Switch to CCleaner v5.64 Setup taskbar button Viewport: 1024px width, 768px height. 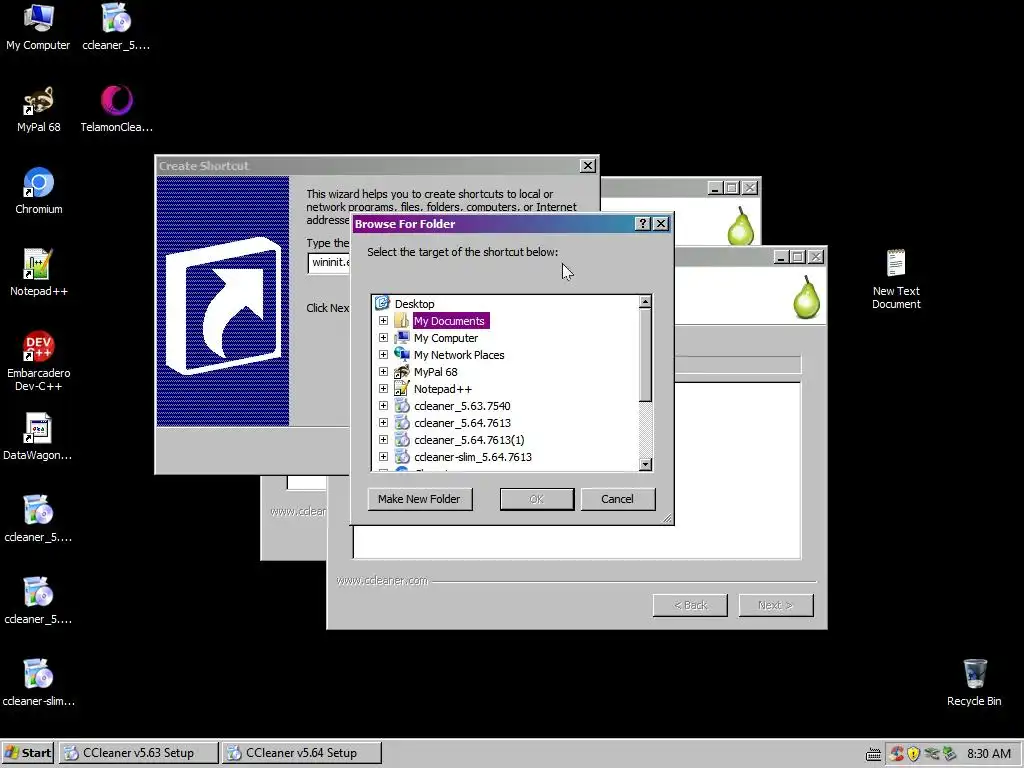[x=301, y=753]
